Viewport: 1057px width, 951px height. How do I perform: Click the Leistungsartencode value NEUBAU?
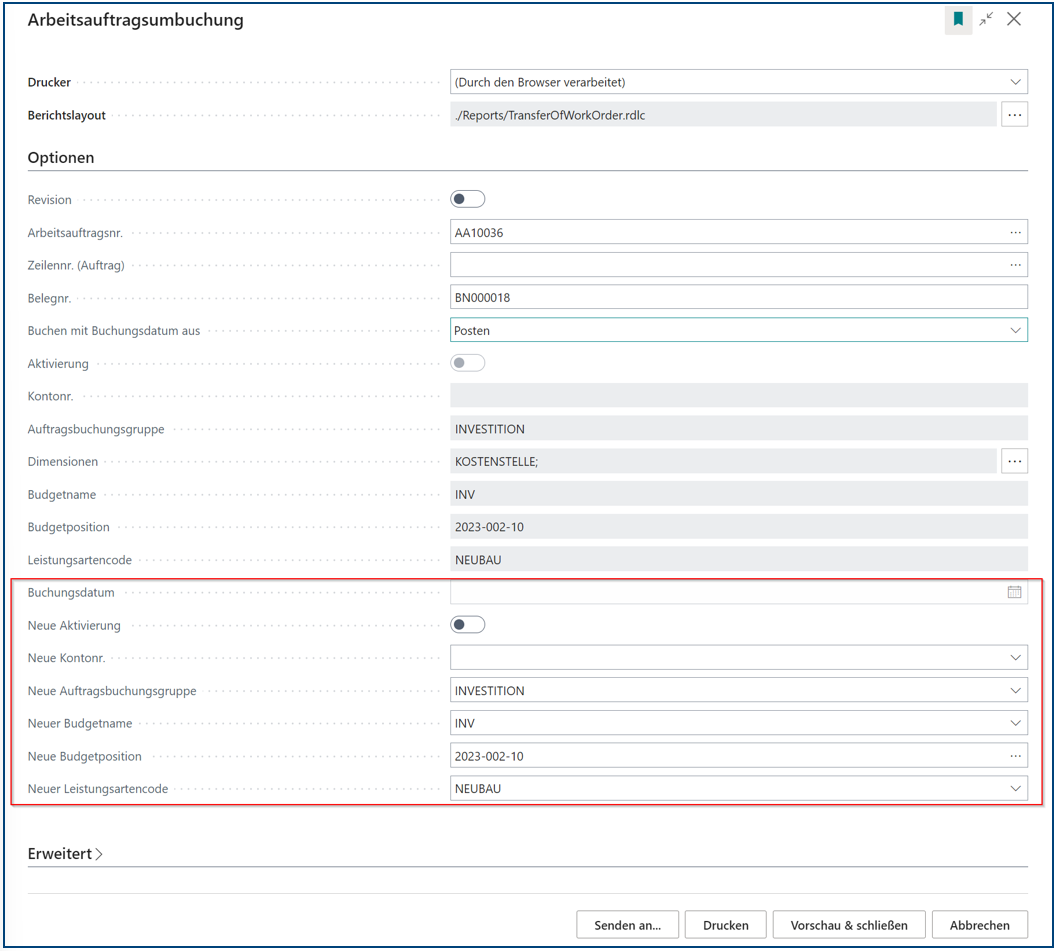coord(739,560)
